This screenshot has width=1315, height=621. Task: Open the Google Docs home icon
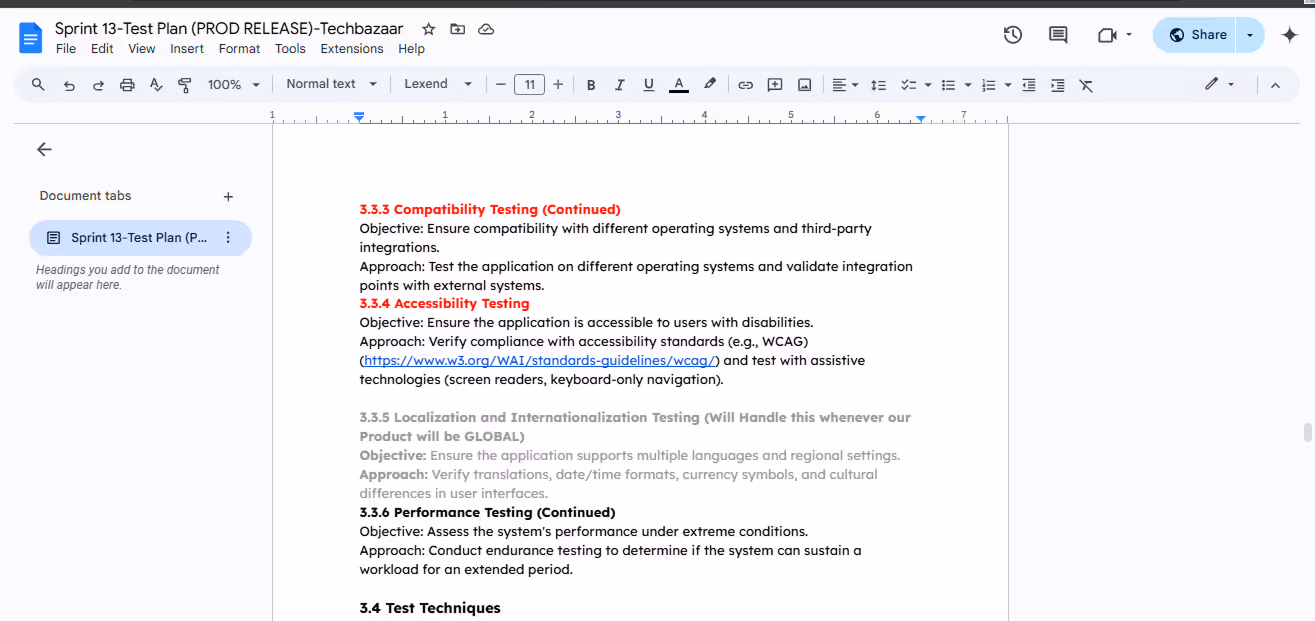pyautogui.click(x=30, y=38)
